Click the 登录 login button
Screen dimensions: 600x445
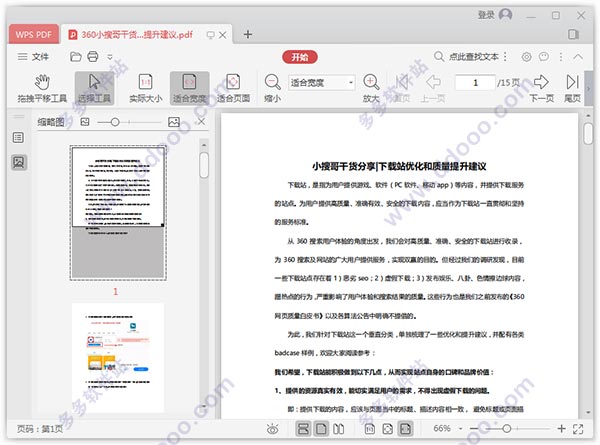pyautogui.click(x=495, y=15)
